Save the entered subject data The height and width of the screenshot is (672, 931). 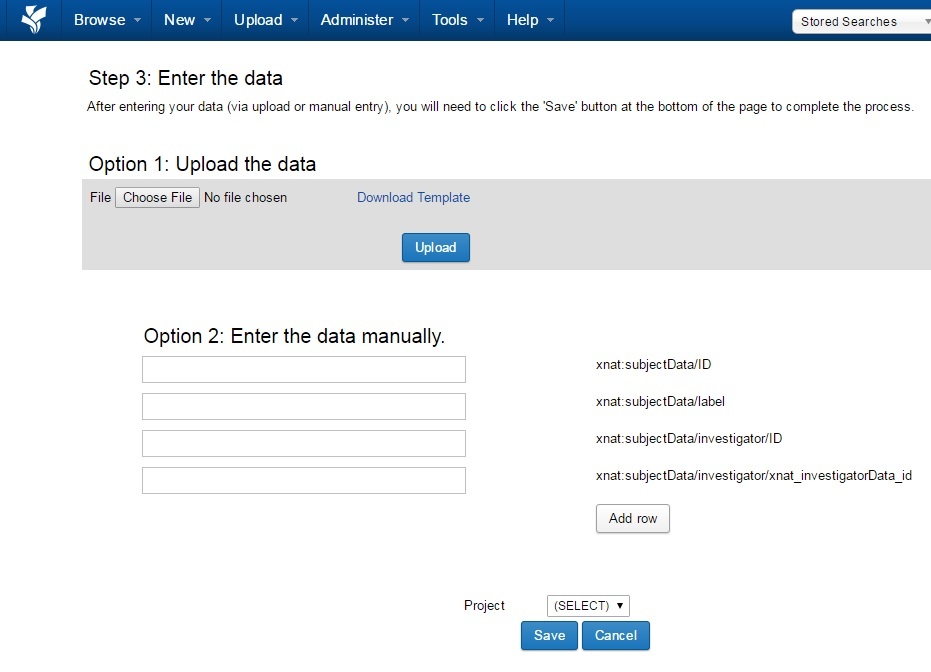548,635
